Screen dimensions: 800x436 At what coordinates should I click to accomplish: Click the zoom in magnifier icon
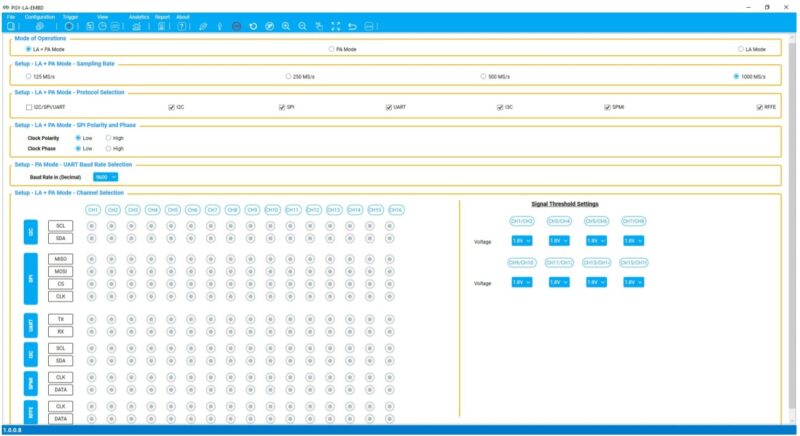[286, 26]
